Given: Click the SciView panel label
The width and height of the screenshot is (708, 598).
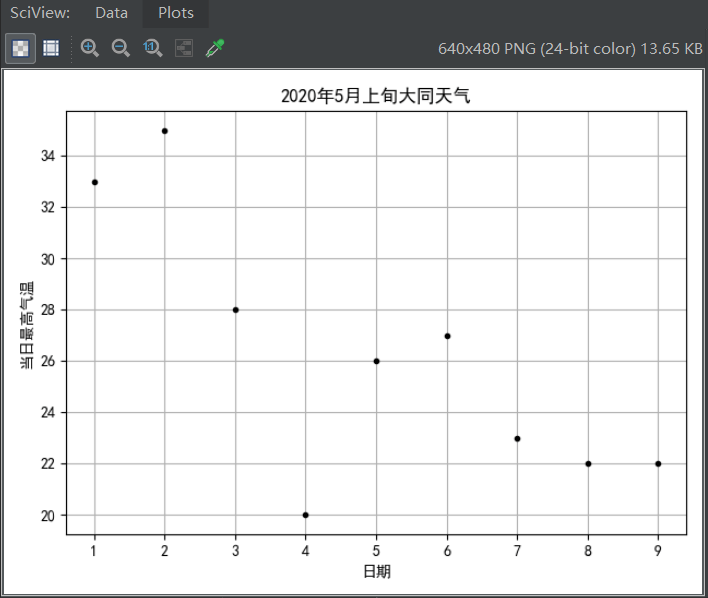Looking at the screenshot, I should pyautogui.click(x=40, y=13).
